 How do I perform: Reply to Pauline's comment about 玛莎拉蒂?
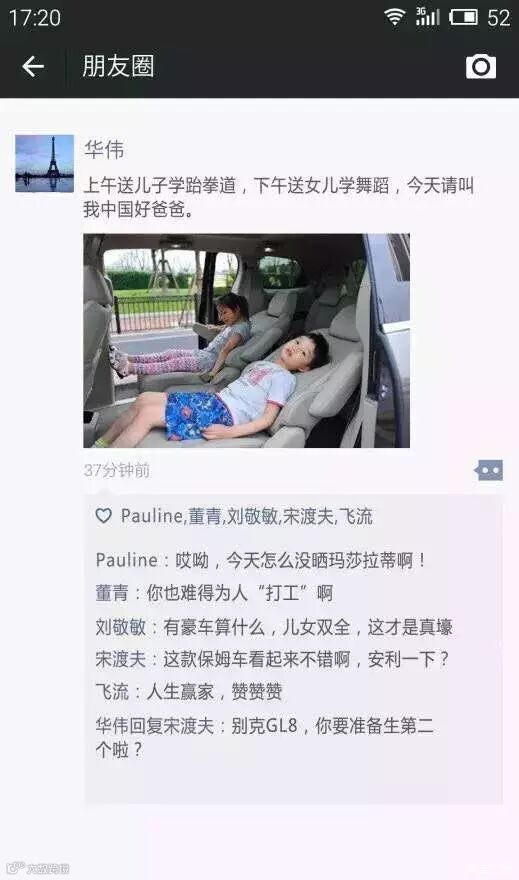click(261, 560)
